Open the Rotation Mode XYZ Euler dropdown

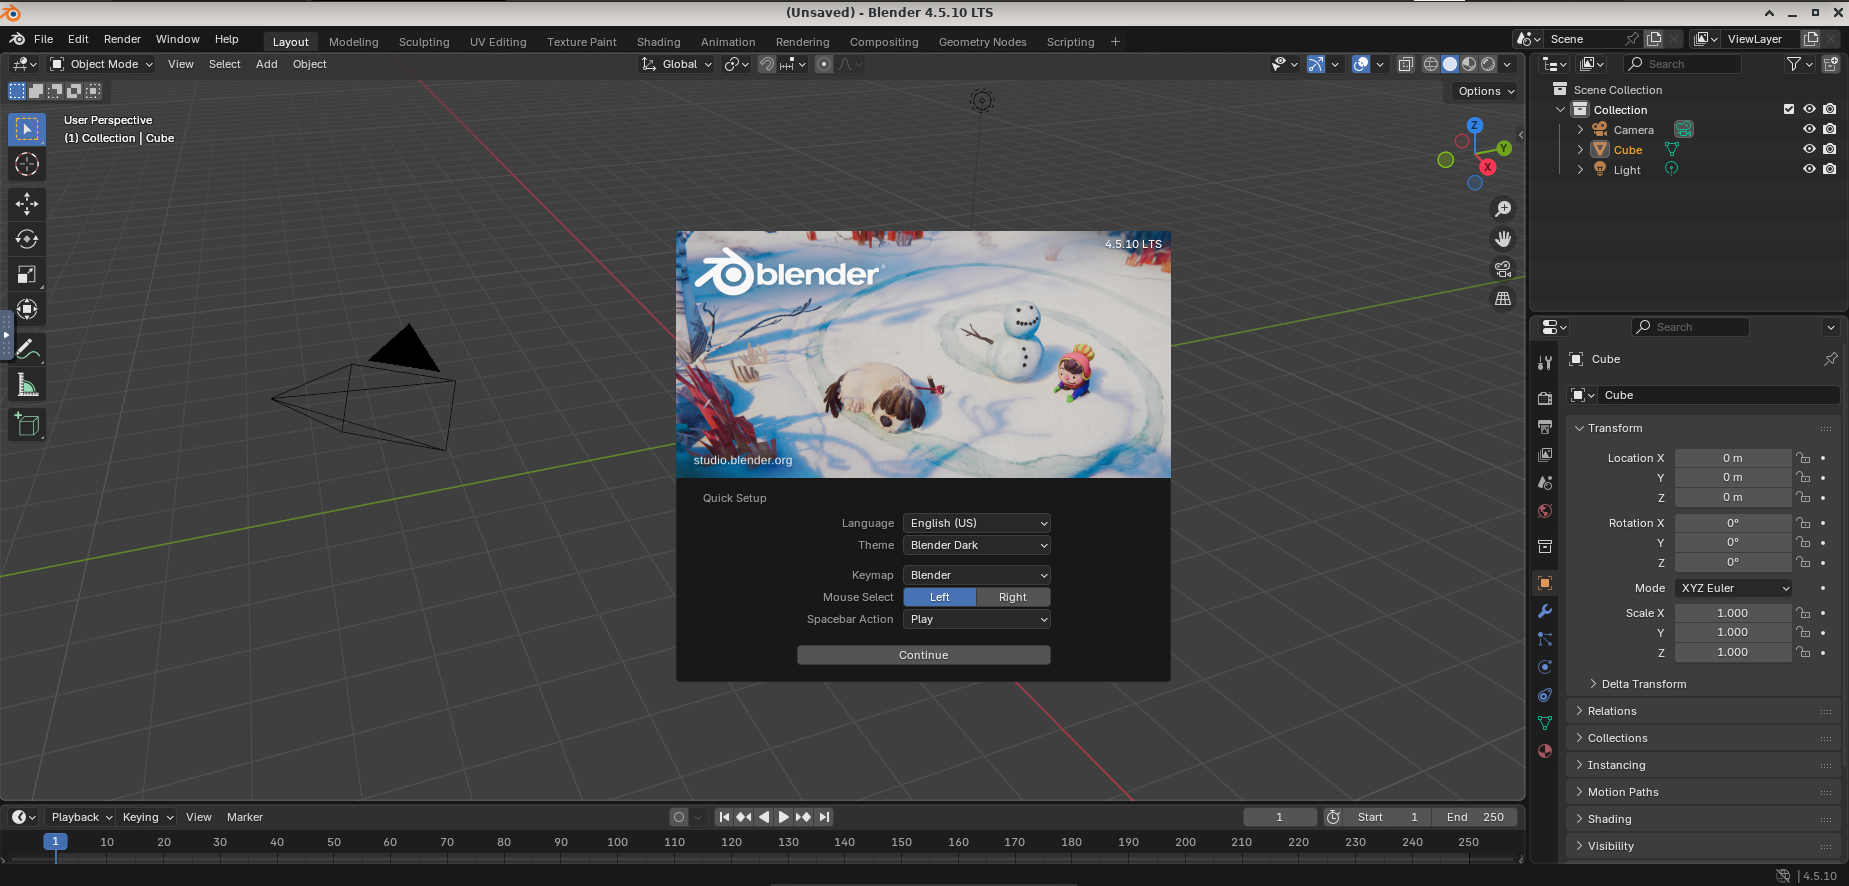(1734, 588)
